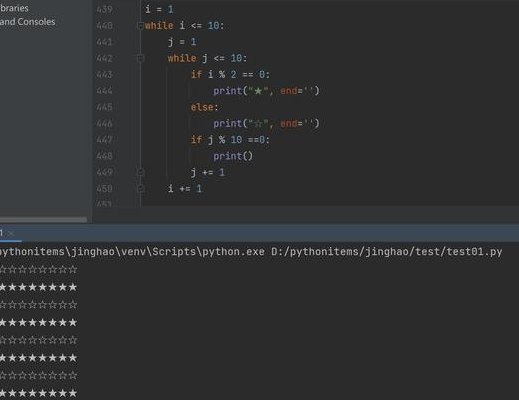Click line number 450 in the gutter
Screen dimensions: 519x400
click(x=104, y=189)
